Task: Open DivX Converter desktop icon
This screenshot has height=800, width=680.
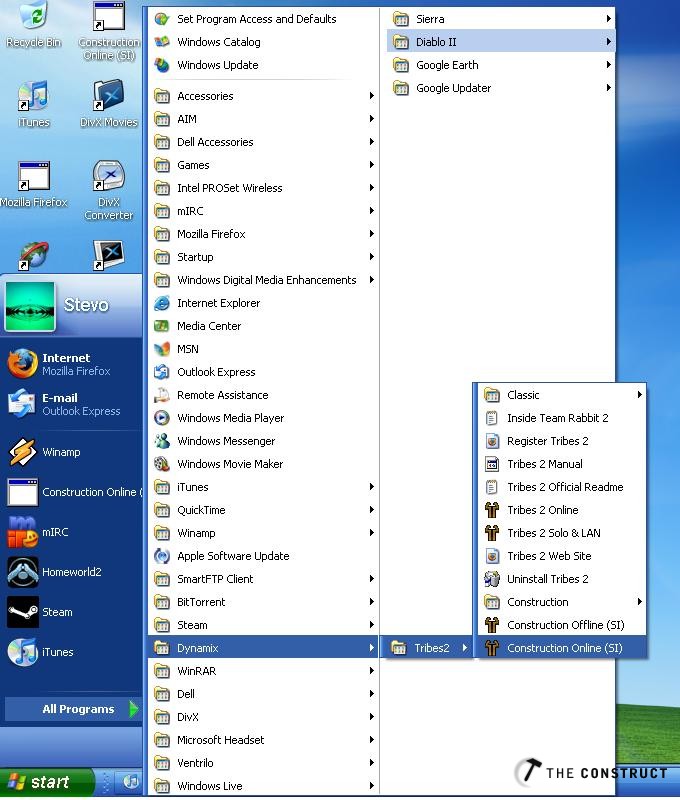Action: coord(108,190)
